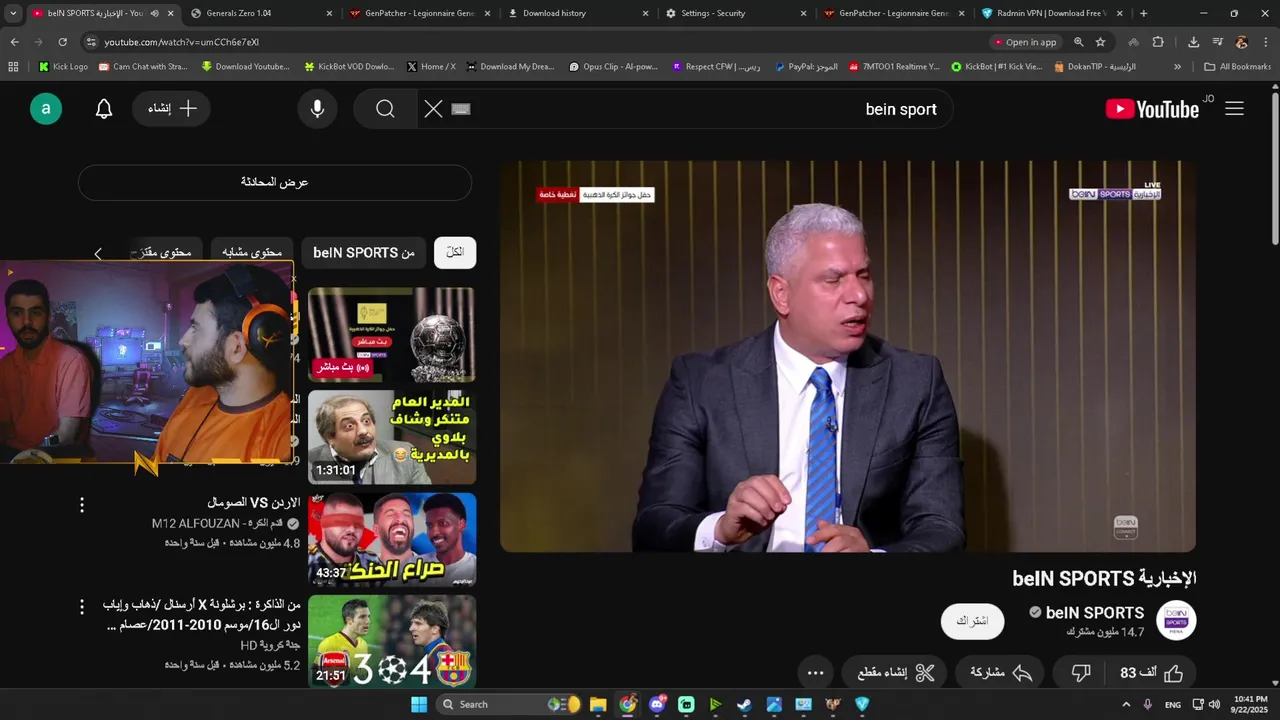Viewport: 1280px width, 720px height.
Task: Open Kick Logo bookmark
Action: pos(63,67)
